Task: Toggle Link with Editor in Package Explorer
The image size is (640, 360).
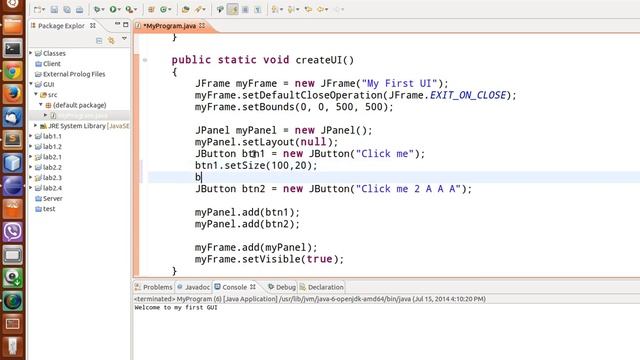Action: pyautogui.click(x=111, y=40)
